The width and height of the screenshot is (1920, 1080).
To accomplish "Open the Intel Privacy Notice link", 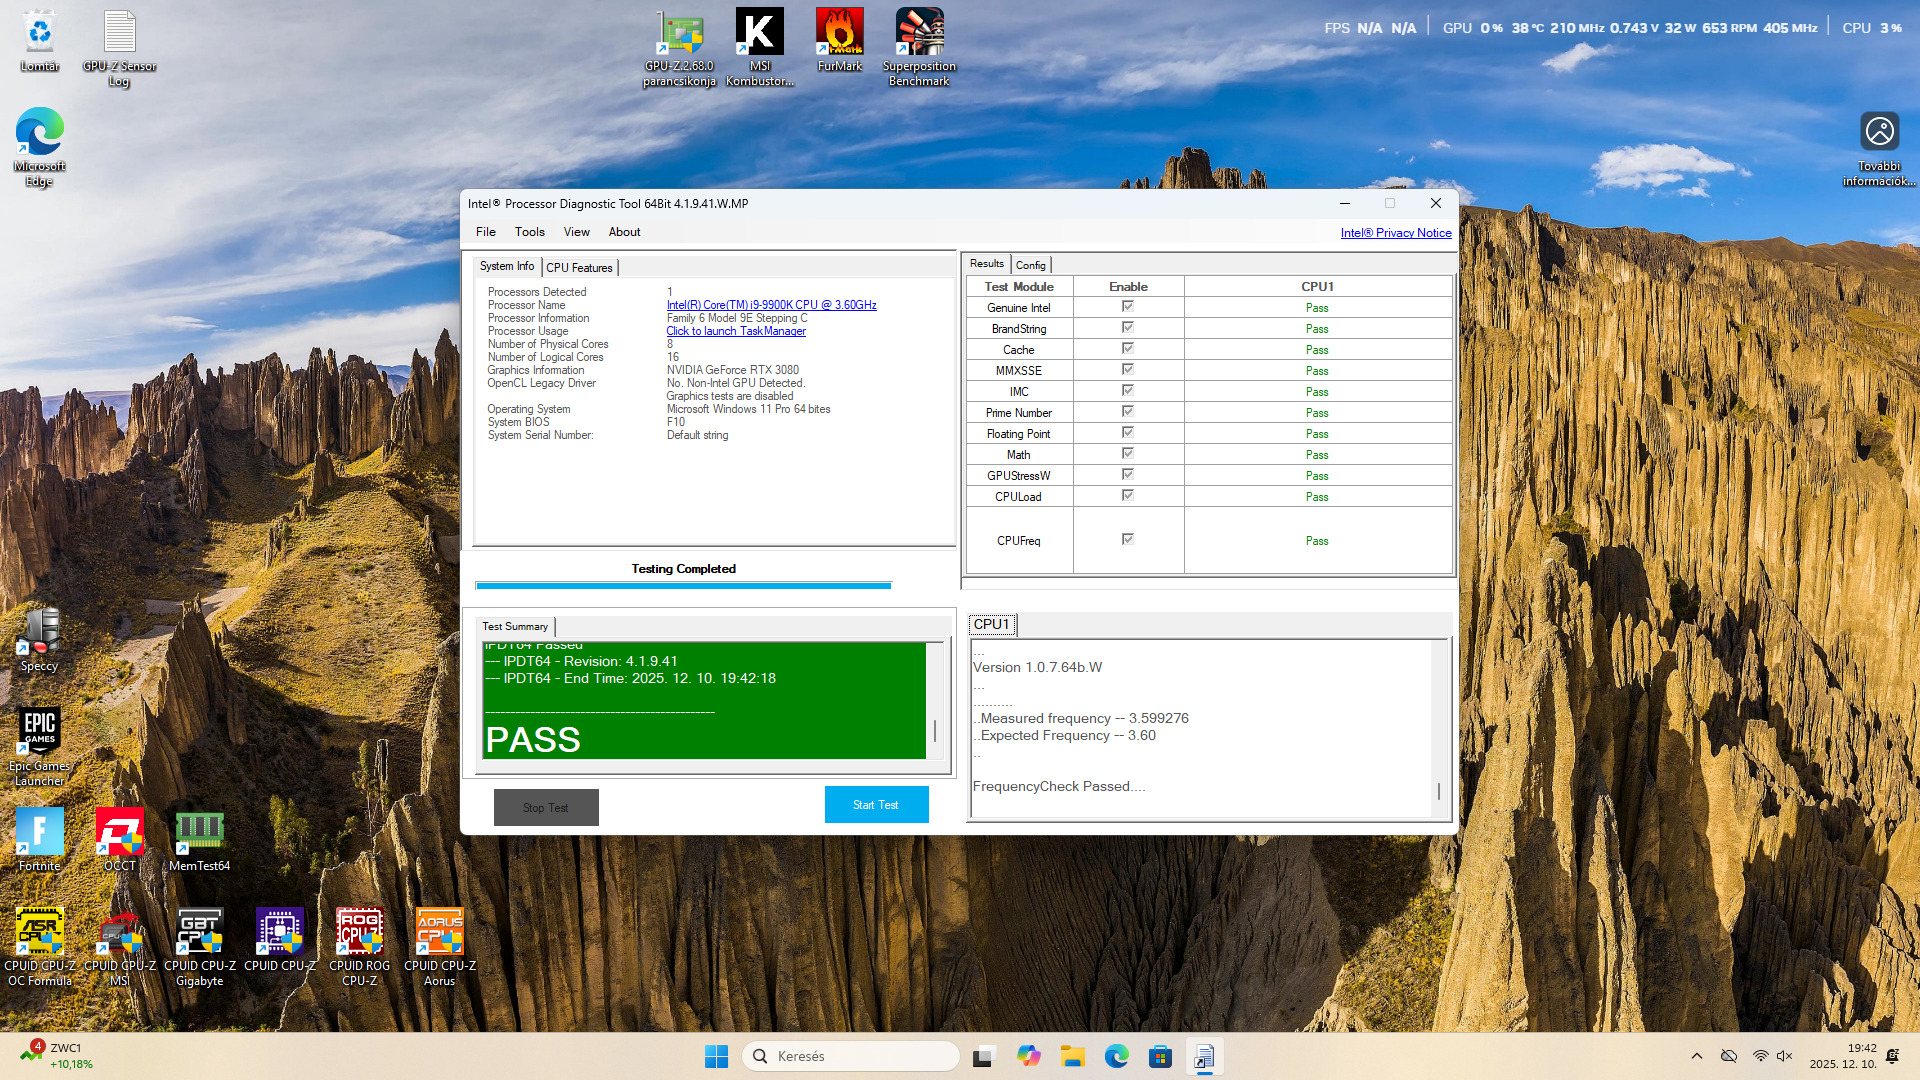I will [1395, 233].
